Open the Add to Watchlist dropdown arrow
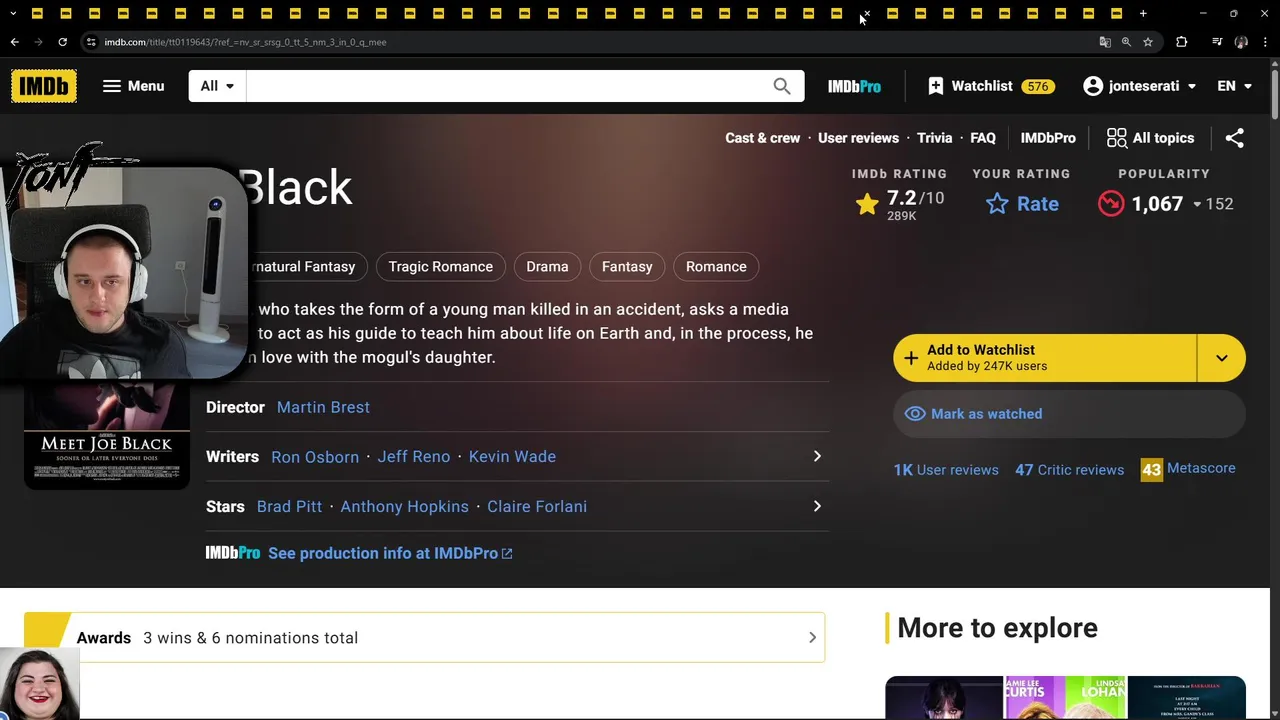The height and width of the screenshot is (720, 1280). click(x=1222, y=358)
